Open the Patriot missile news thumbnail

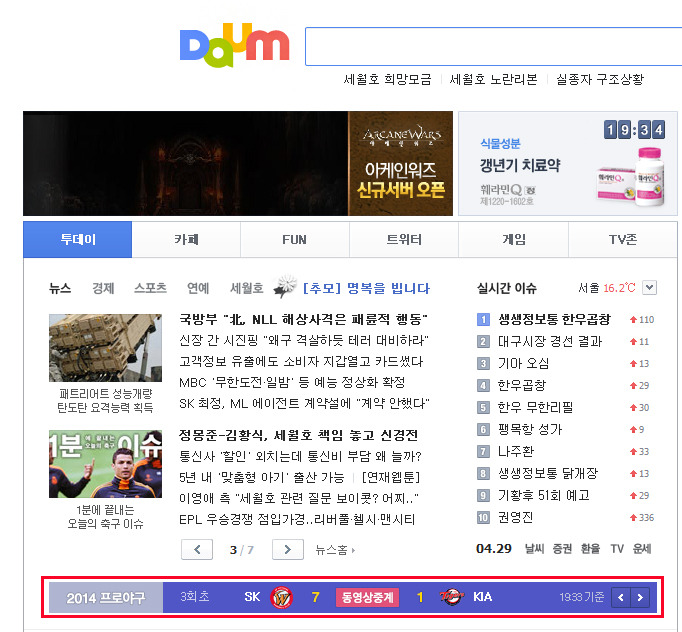point(105,348)
